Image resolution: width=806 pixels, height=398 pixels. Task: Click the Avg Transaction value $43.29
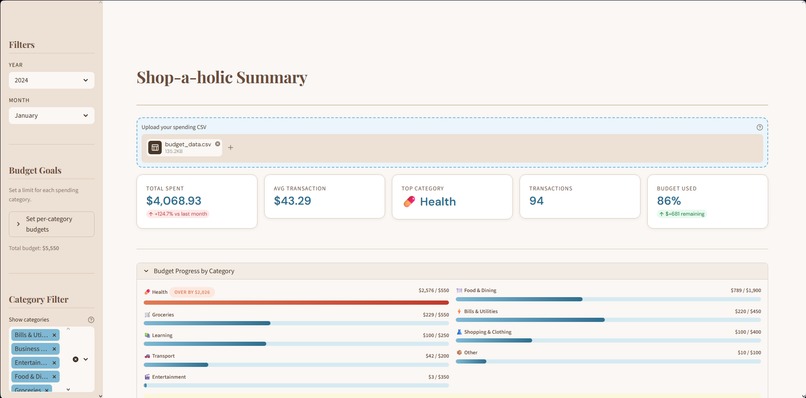292,201
